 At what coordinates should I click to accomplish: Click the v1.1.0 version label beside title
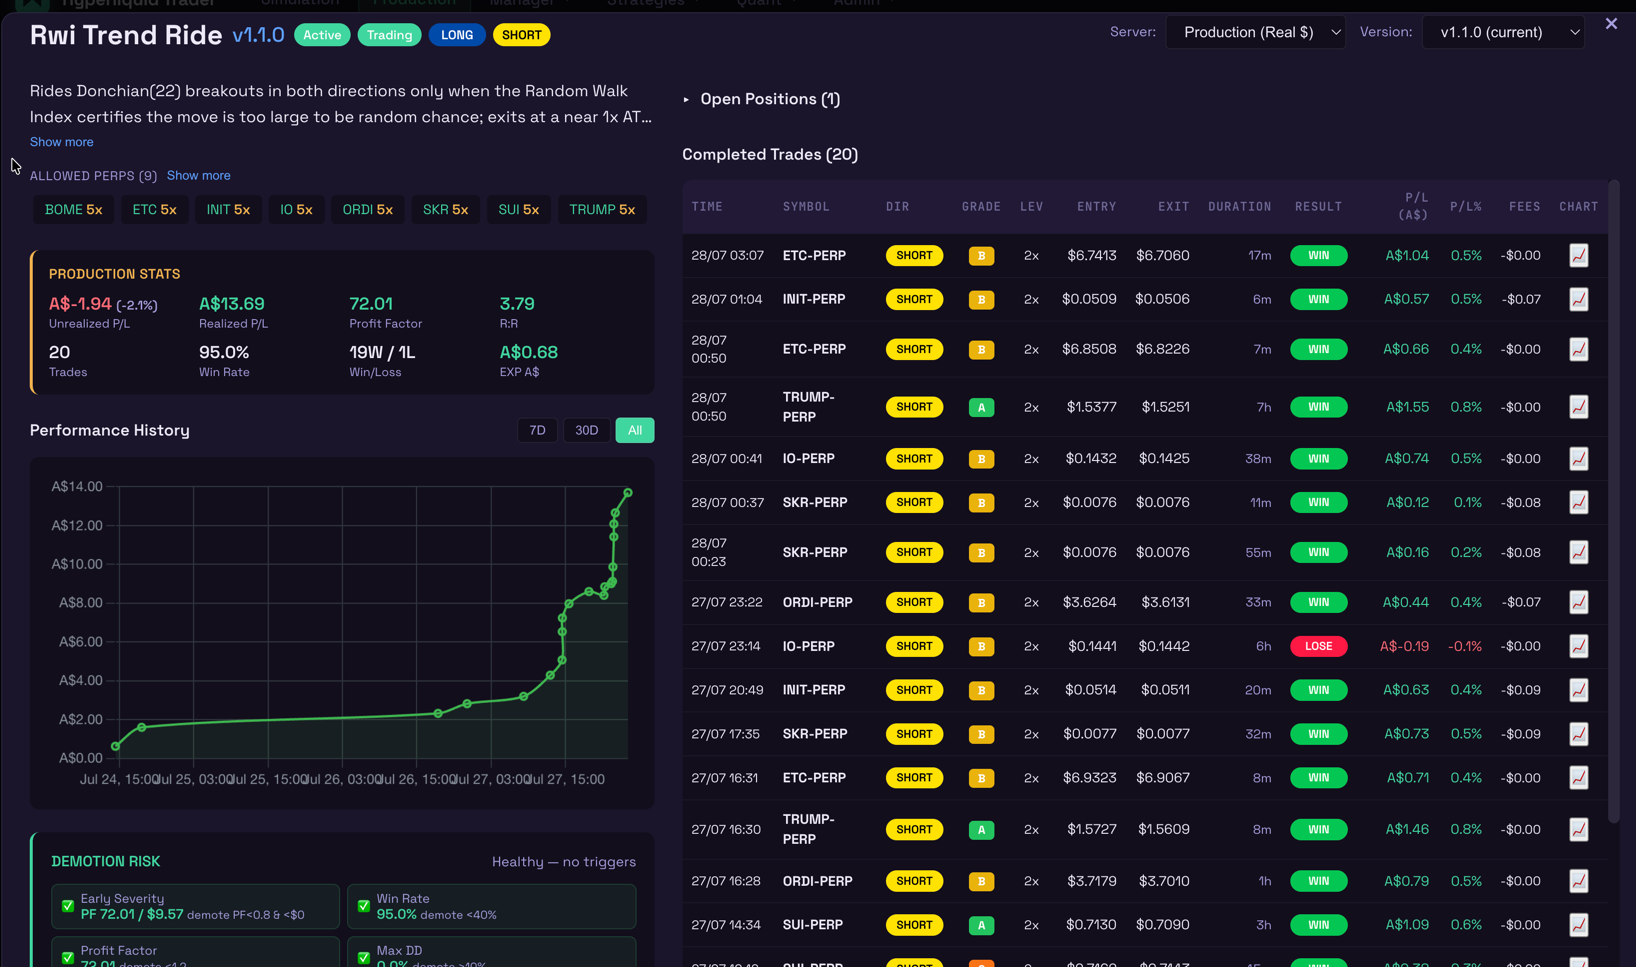(258, 35)
